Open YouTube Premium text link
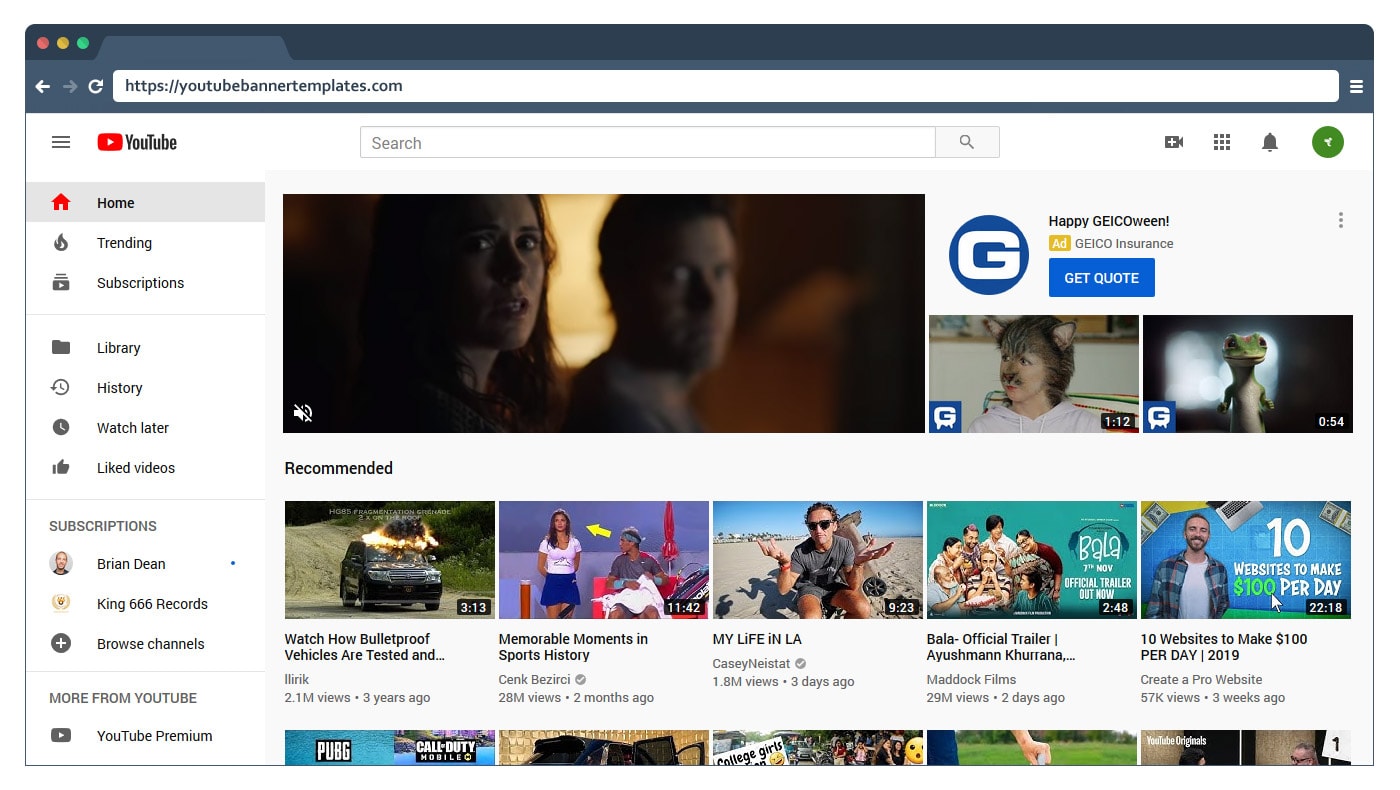 click(x=154, y=736)
